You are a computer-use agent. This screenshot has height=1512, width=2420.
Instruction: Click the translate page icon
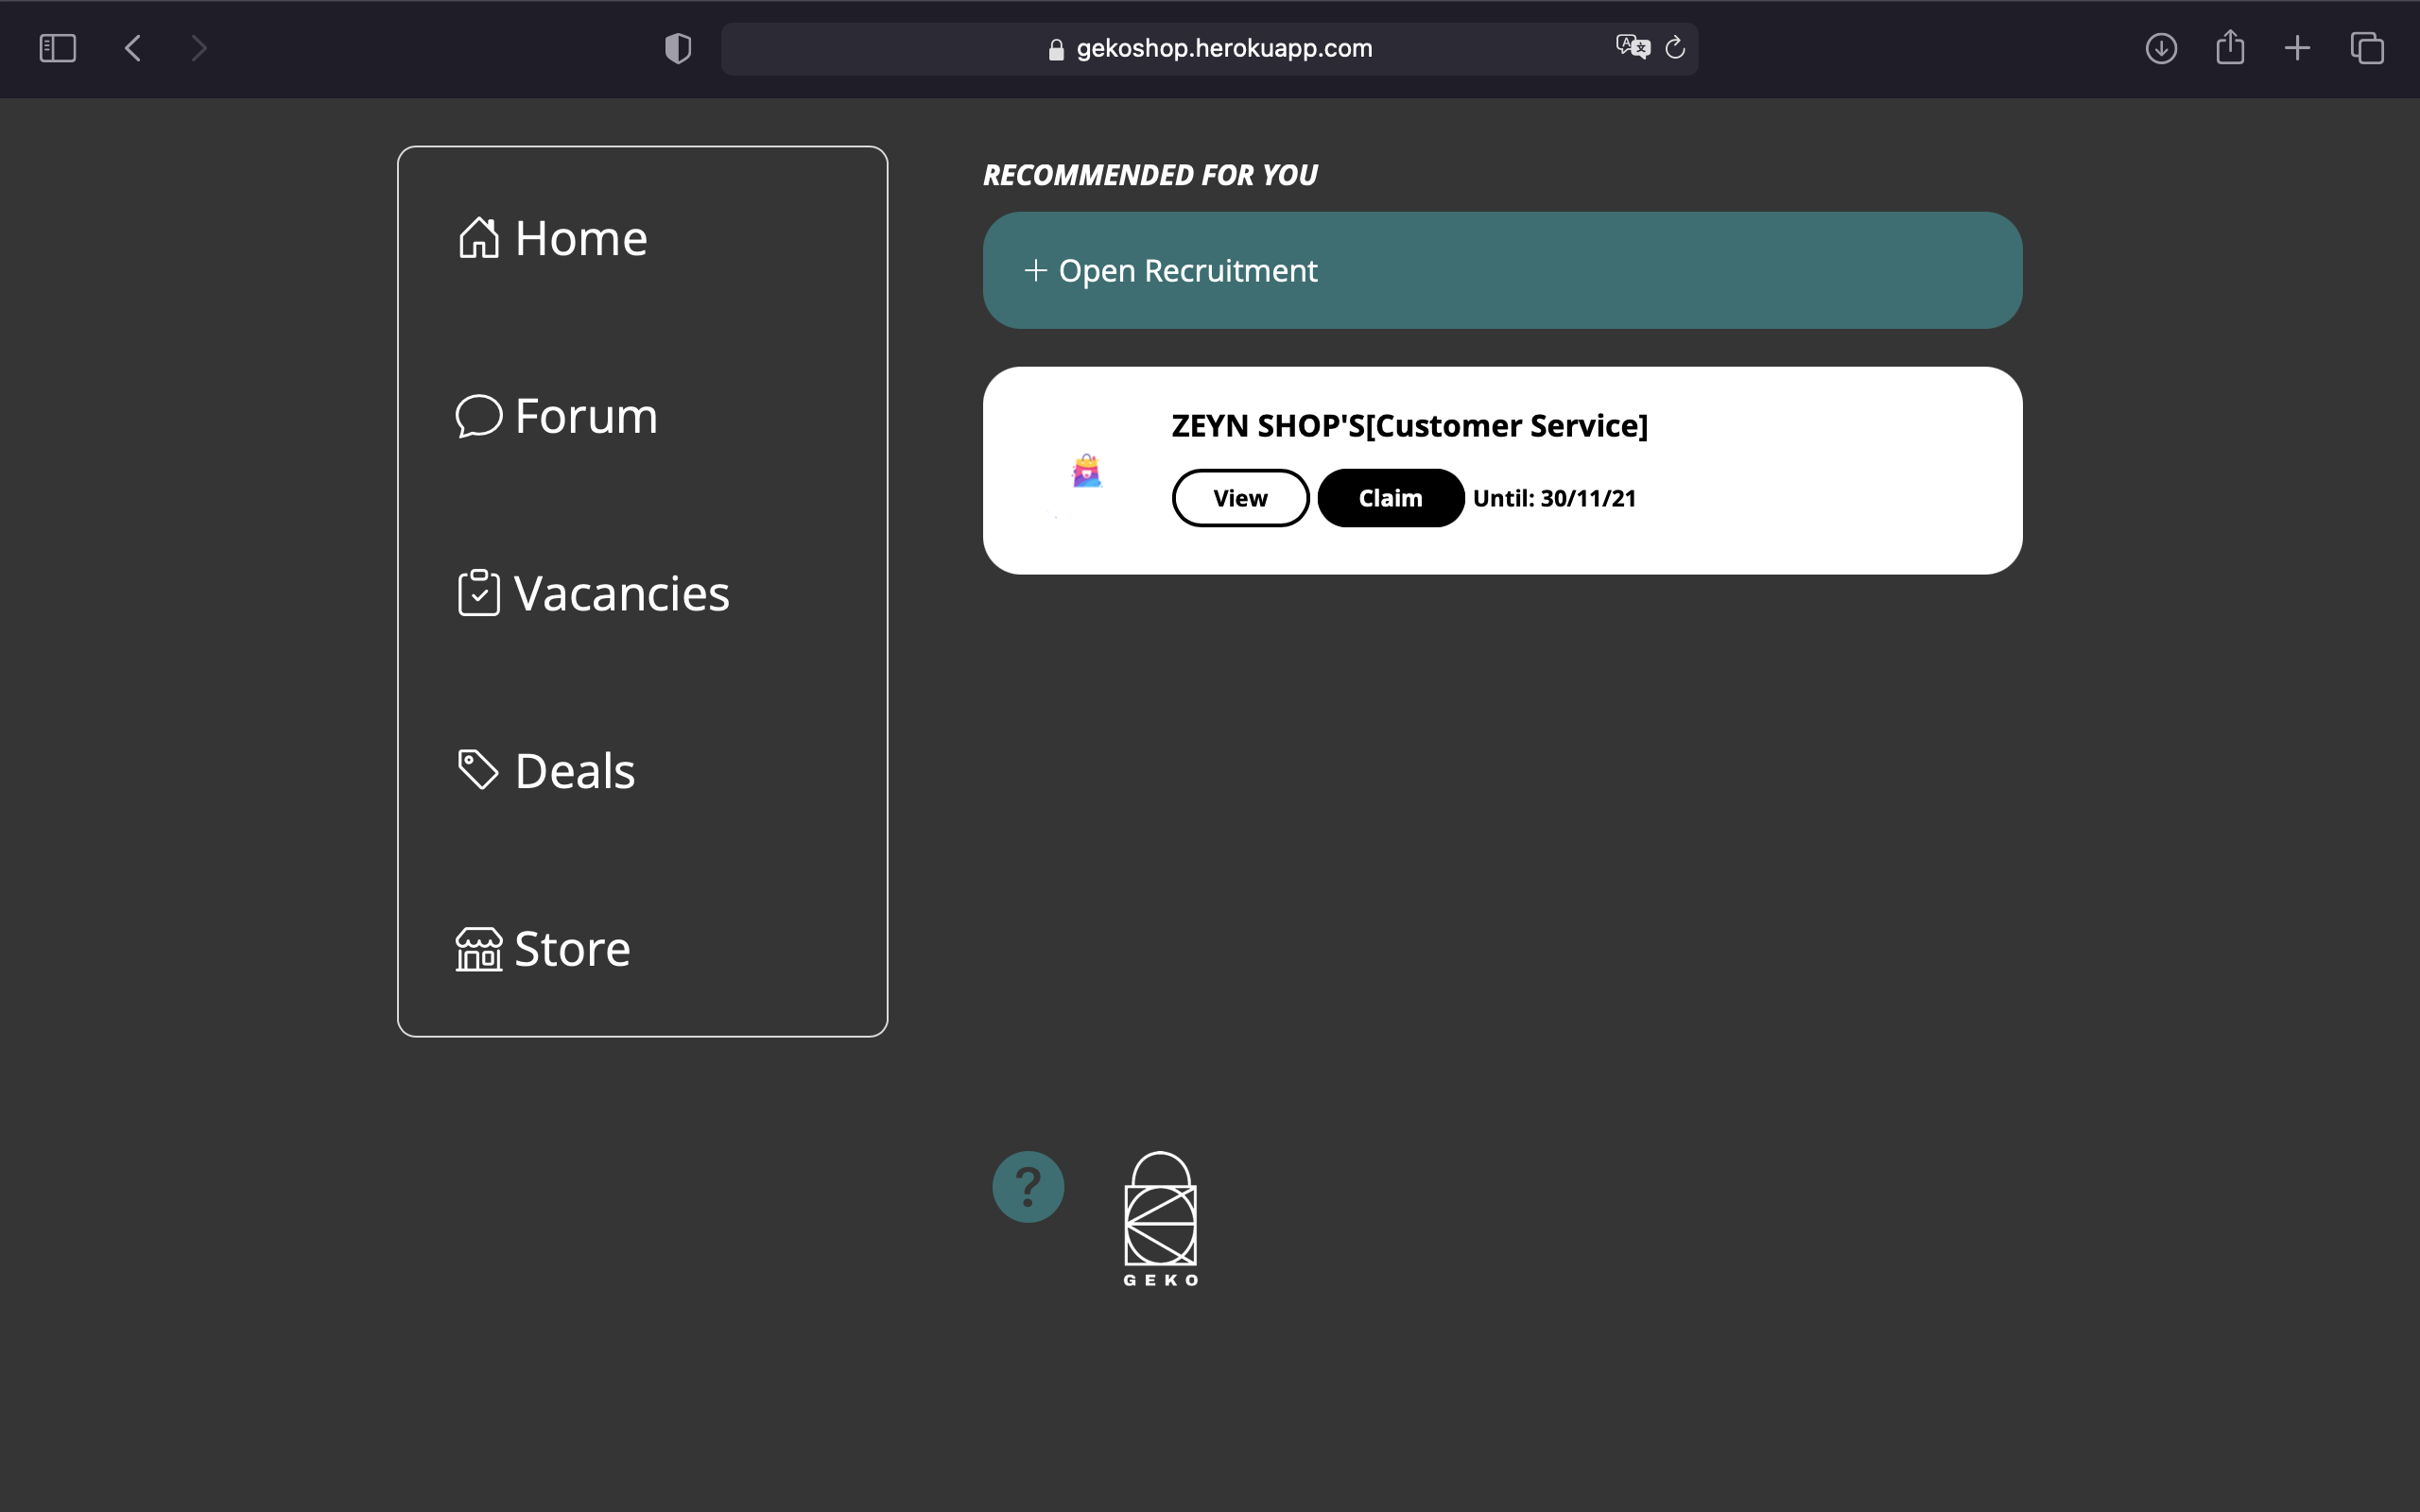(x=1631, y=48)
